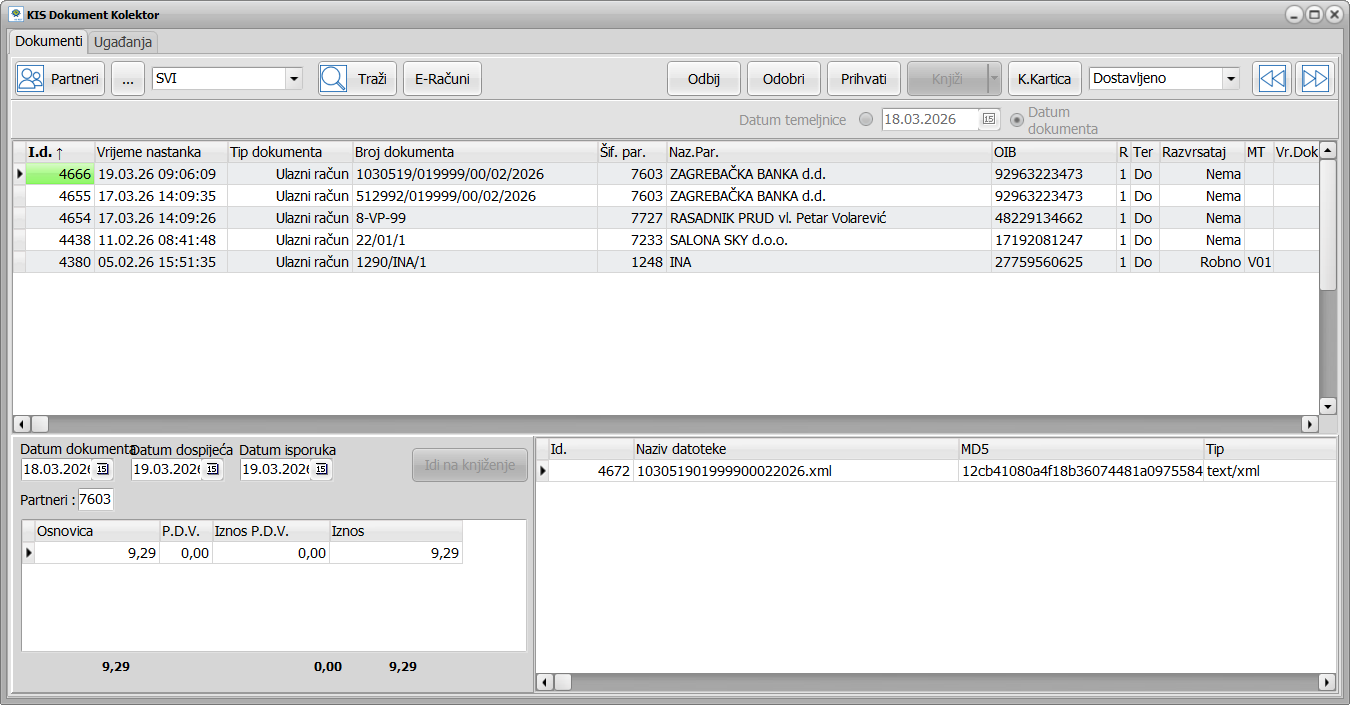Go to previous with double-left arrow icon
This screenshot has width=1350, height=705.
[1272, 79]
